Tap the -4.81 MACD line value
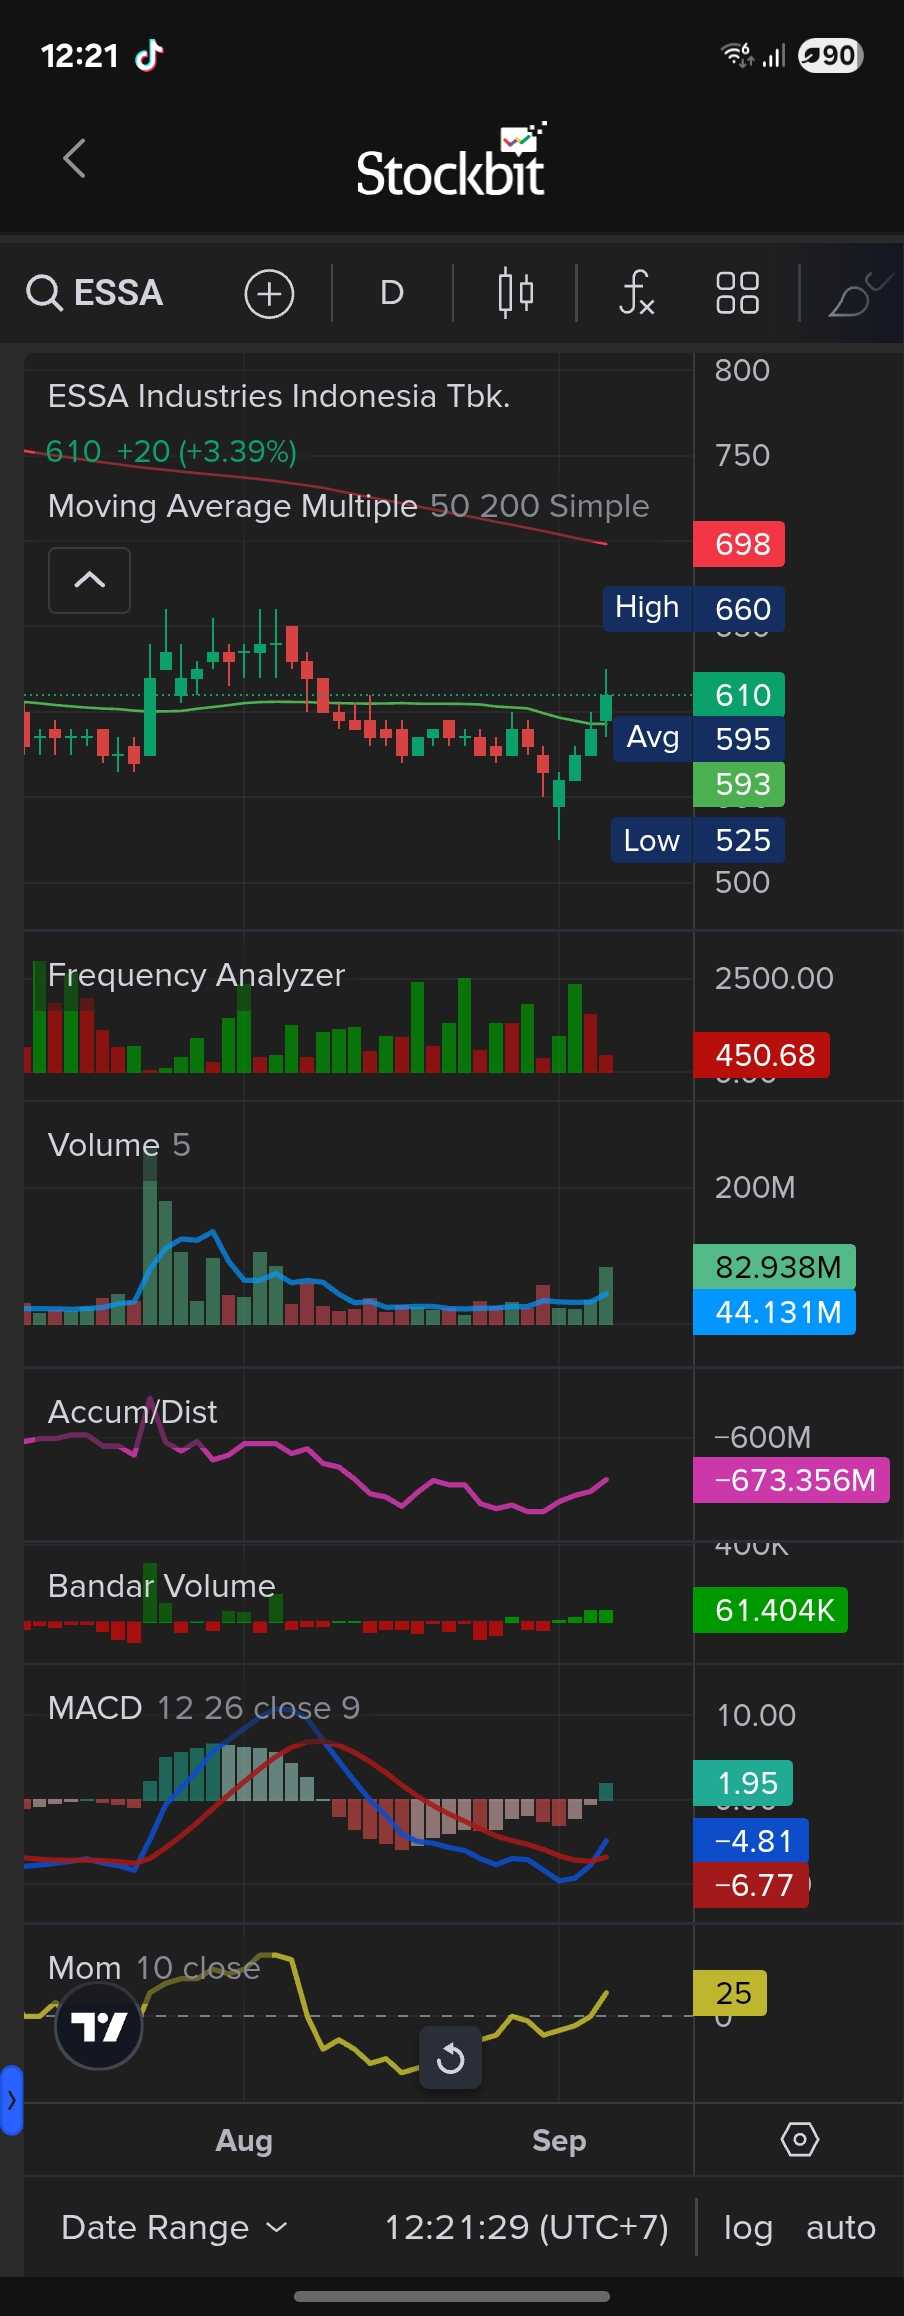 750,1841
